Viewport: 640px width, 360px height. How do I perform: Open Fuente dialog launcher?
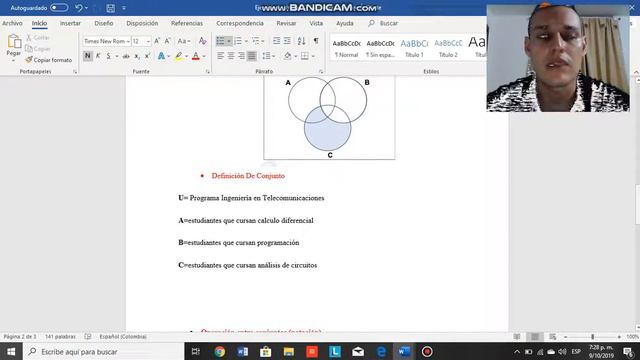coord(208,71)
